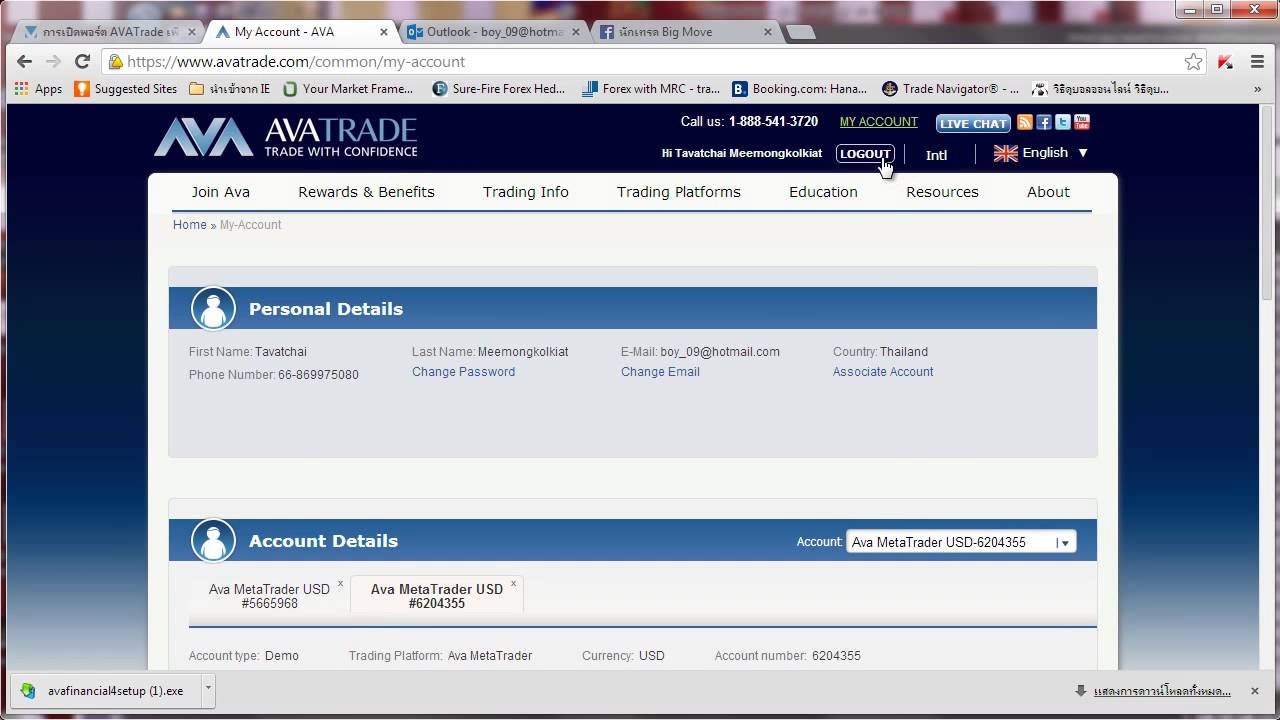
Task: Switch to the Facebook Big Move tab
Action: pos(686,32)
